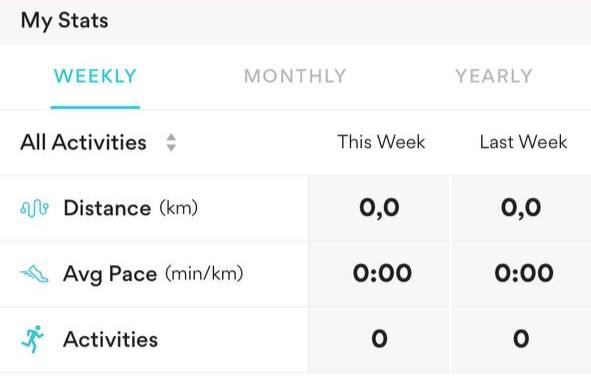Click the Distance route squiggle icon
The height and width of the screenshot is (391, 591).
[34, 208]
